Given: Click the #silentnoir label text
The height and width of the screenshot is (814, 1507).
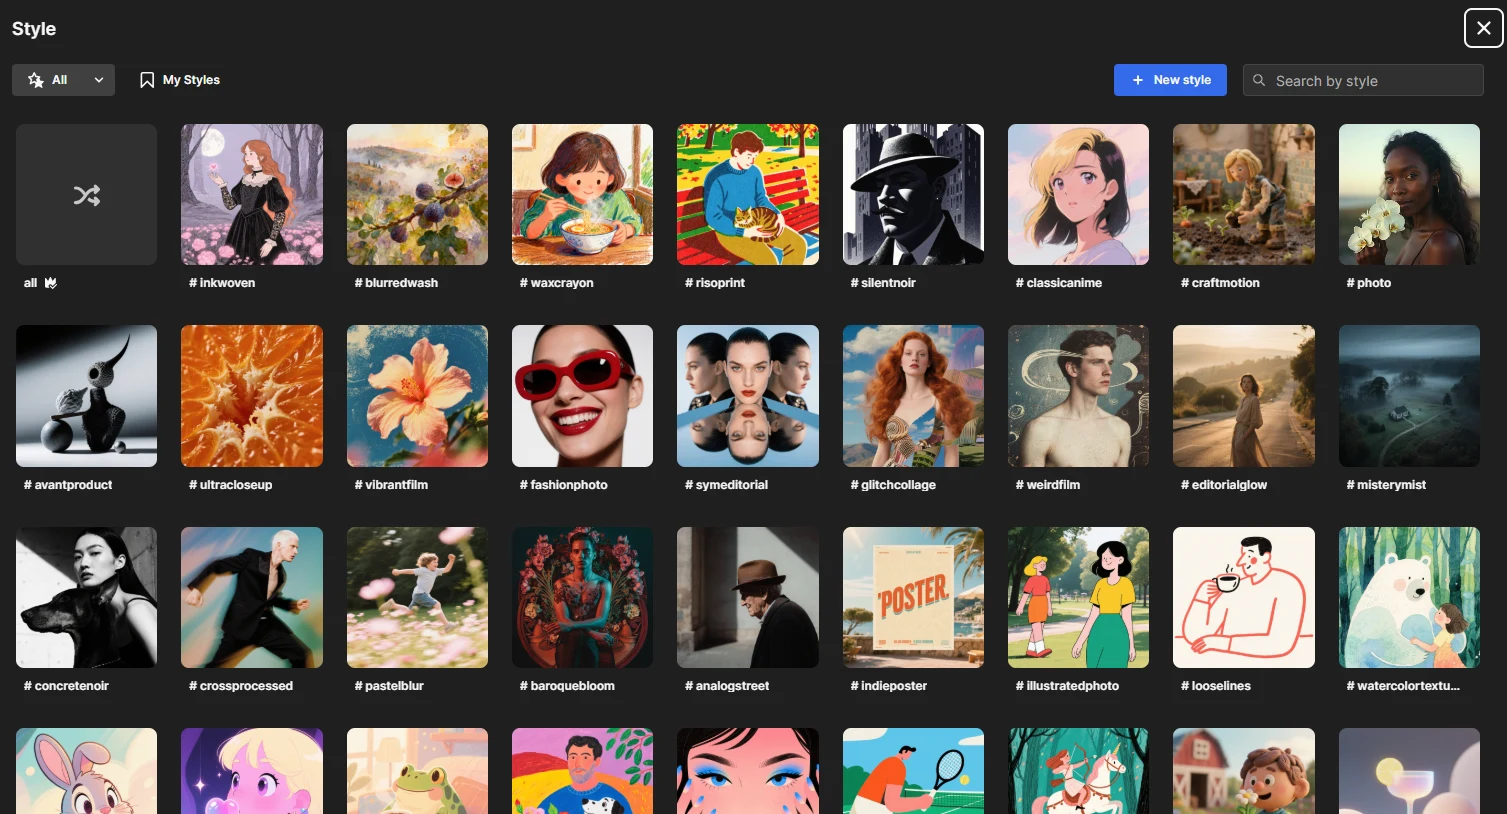Looking at the screenshot, I should coord(883,283).
